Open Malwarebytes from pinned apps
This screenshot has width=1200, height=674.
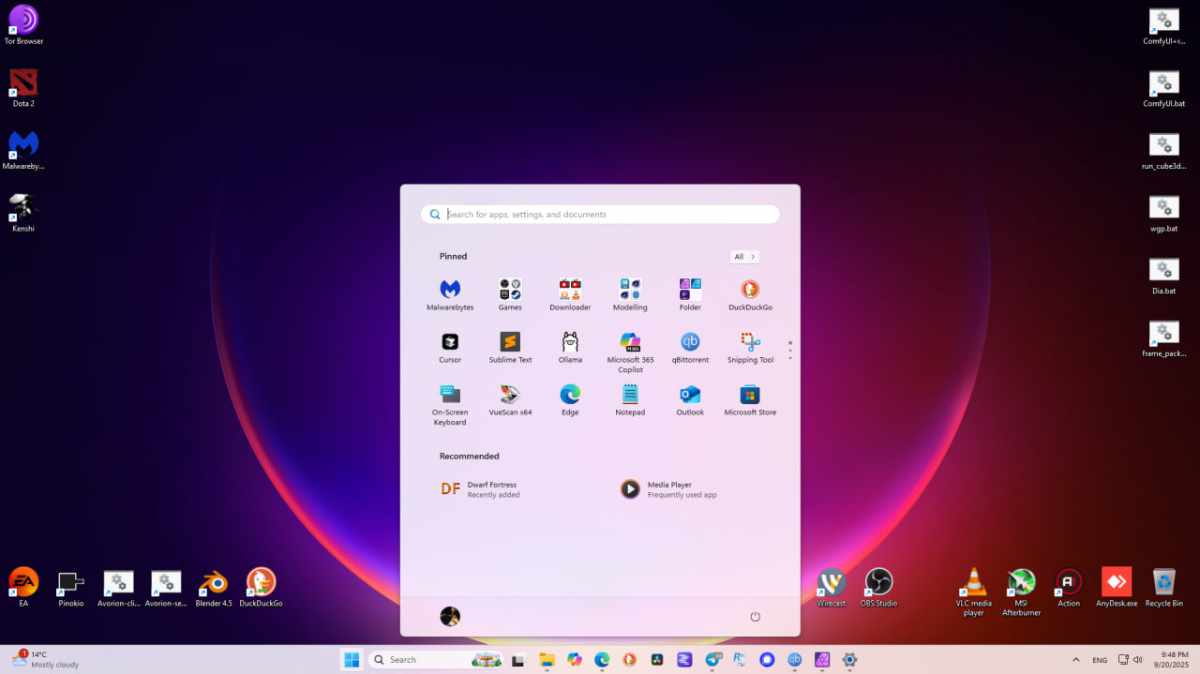click(450, 289)
